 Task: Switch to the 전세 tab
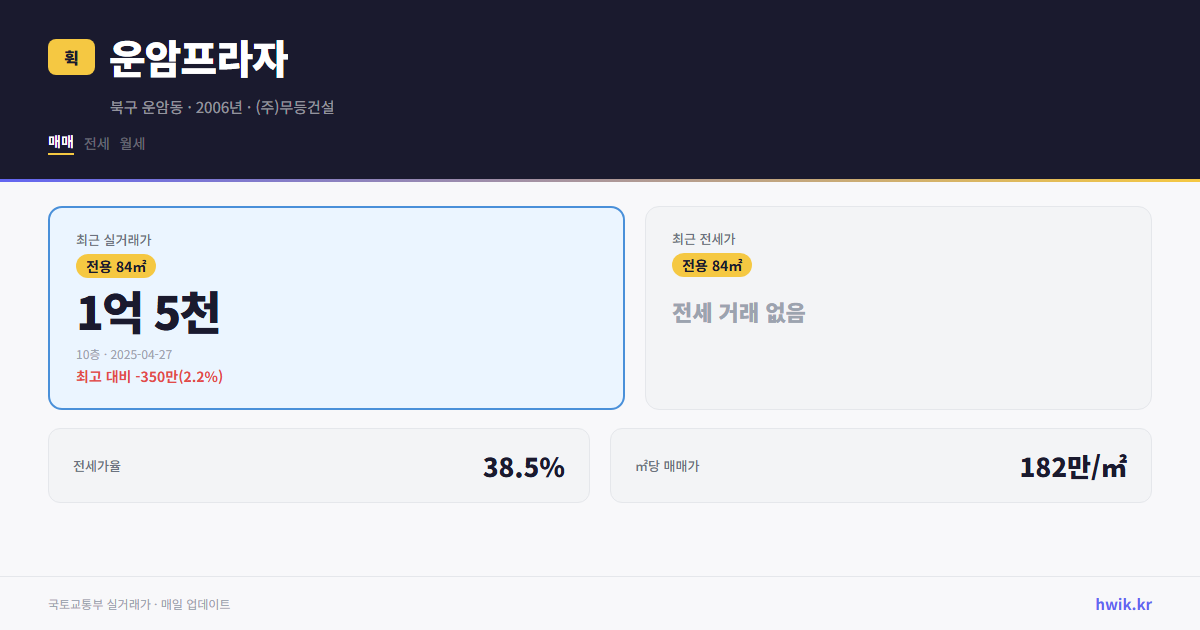coord(95,143)
